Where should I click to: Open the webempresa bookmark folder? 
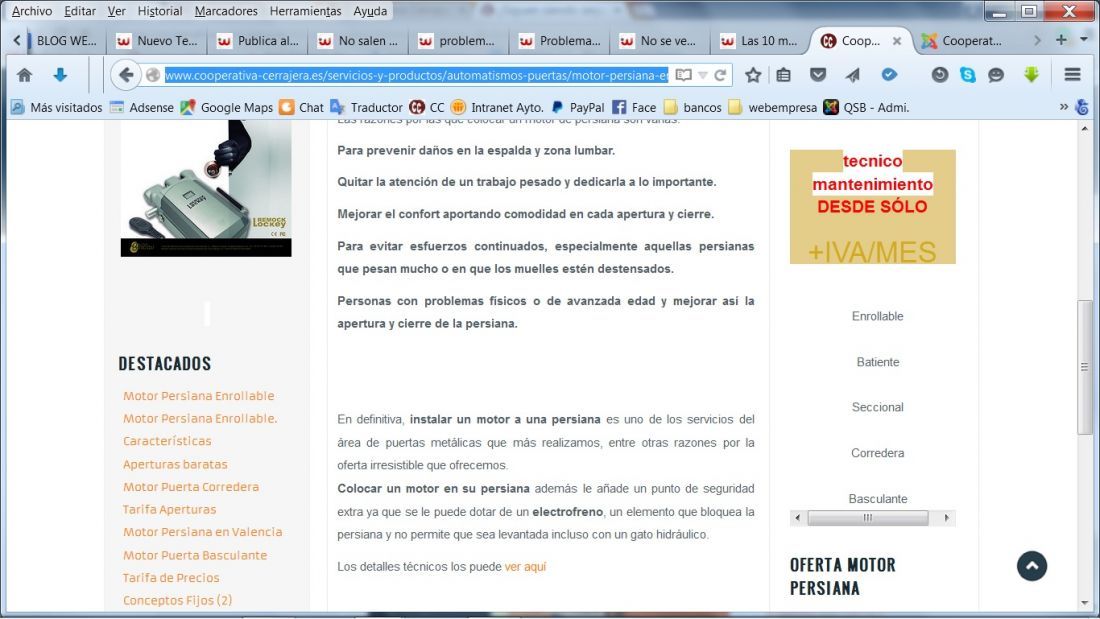pyautogui.click(x=772, y=107)
